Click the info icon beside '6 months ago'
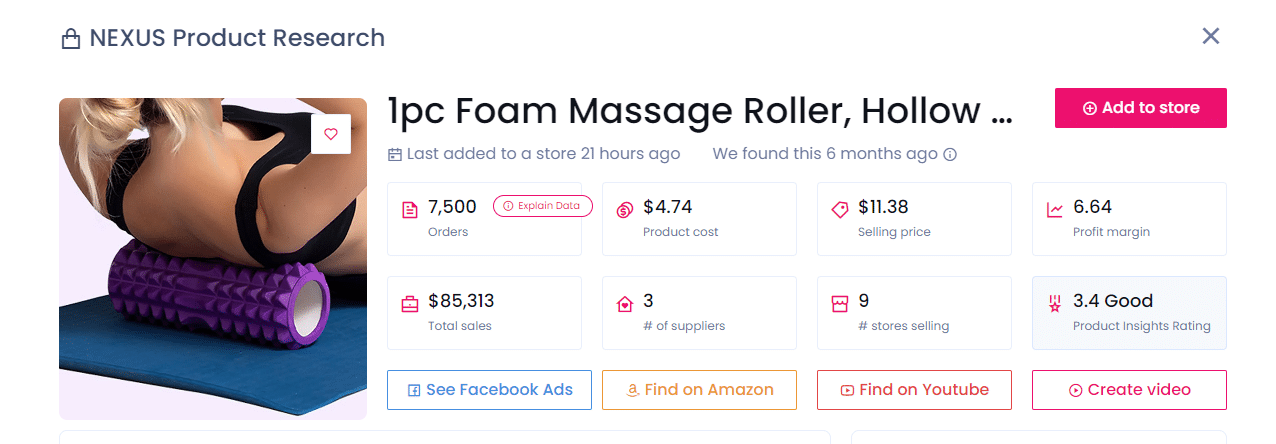The height and width of the screenshot is (444, 1276). click(951, 154)
